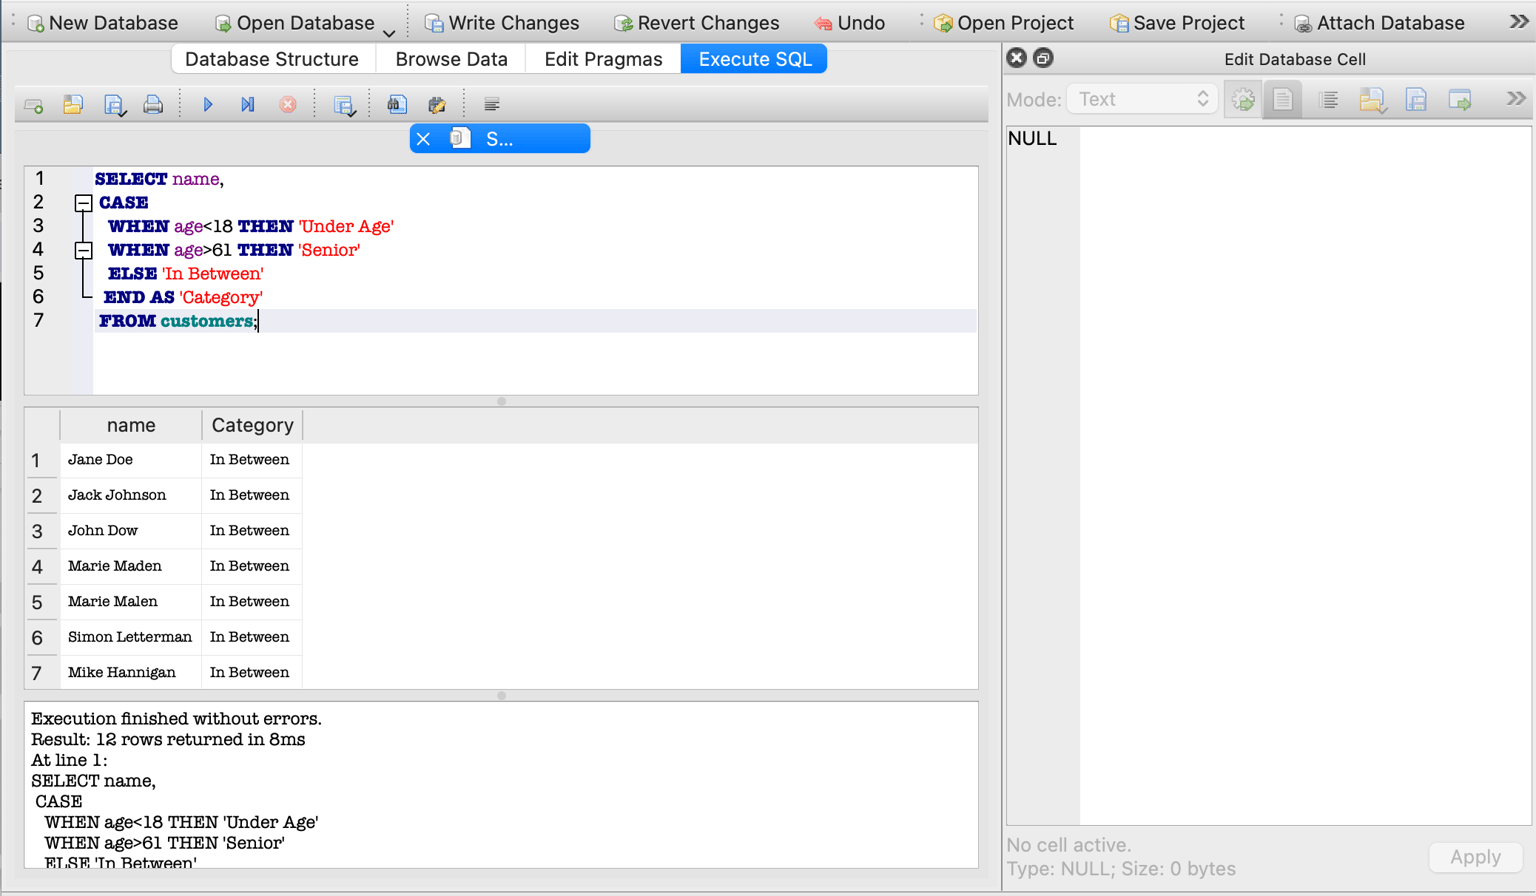Execute the current line only
1536x896 pixels.
point(248,105)
